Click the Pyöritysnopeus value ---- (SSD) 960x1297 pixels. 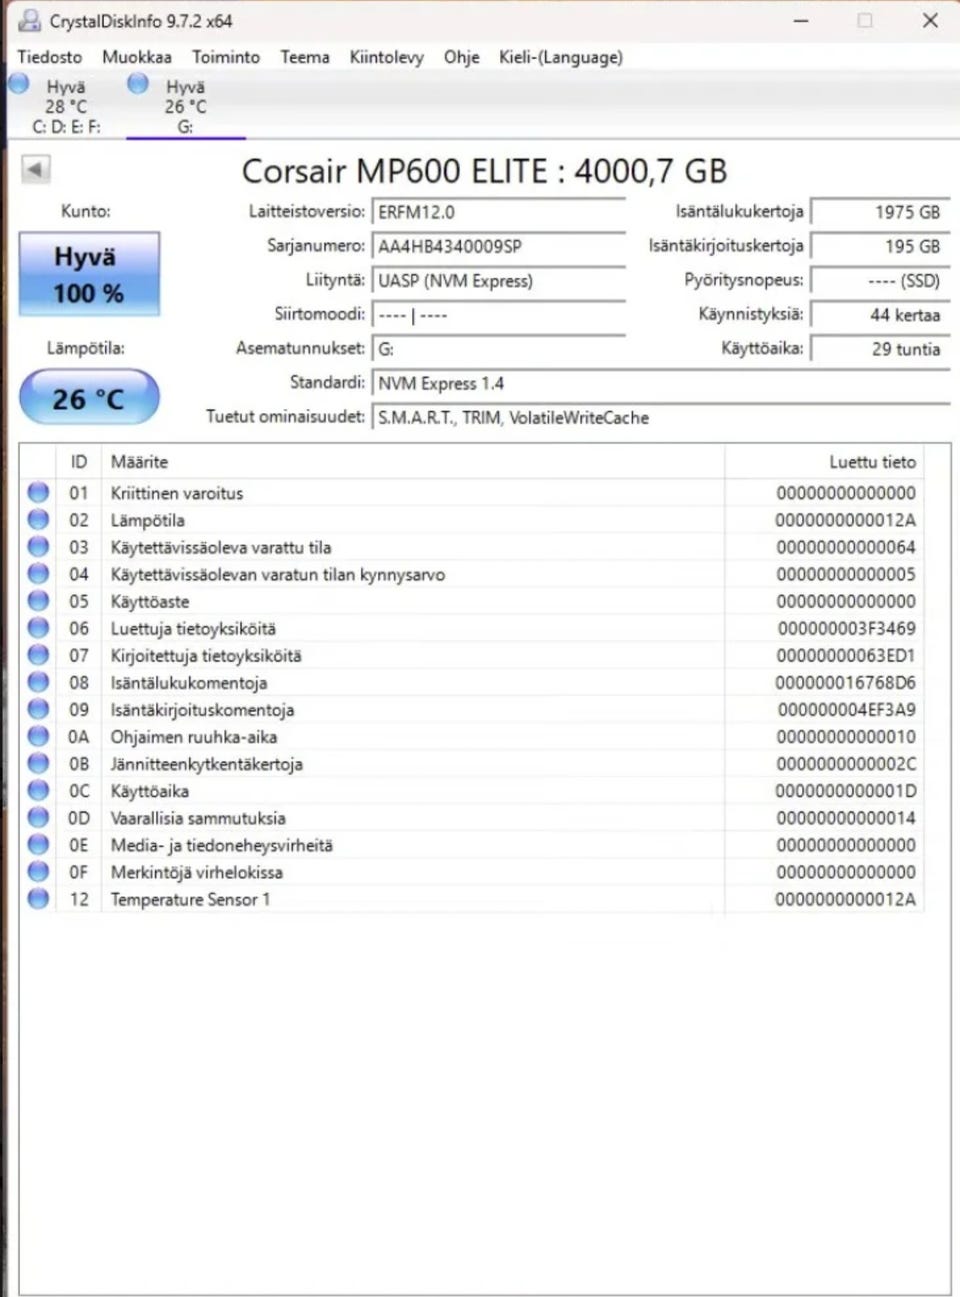pyautogui.click(x=879, y=281)
